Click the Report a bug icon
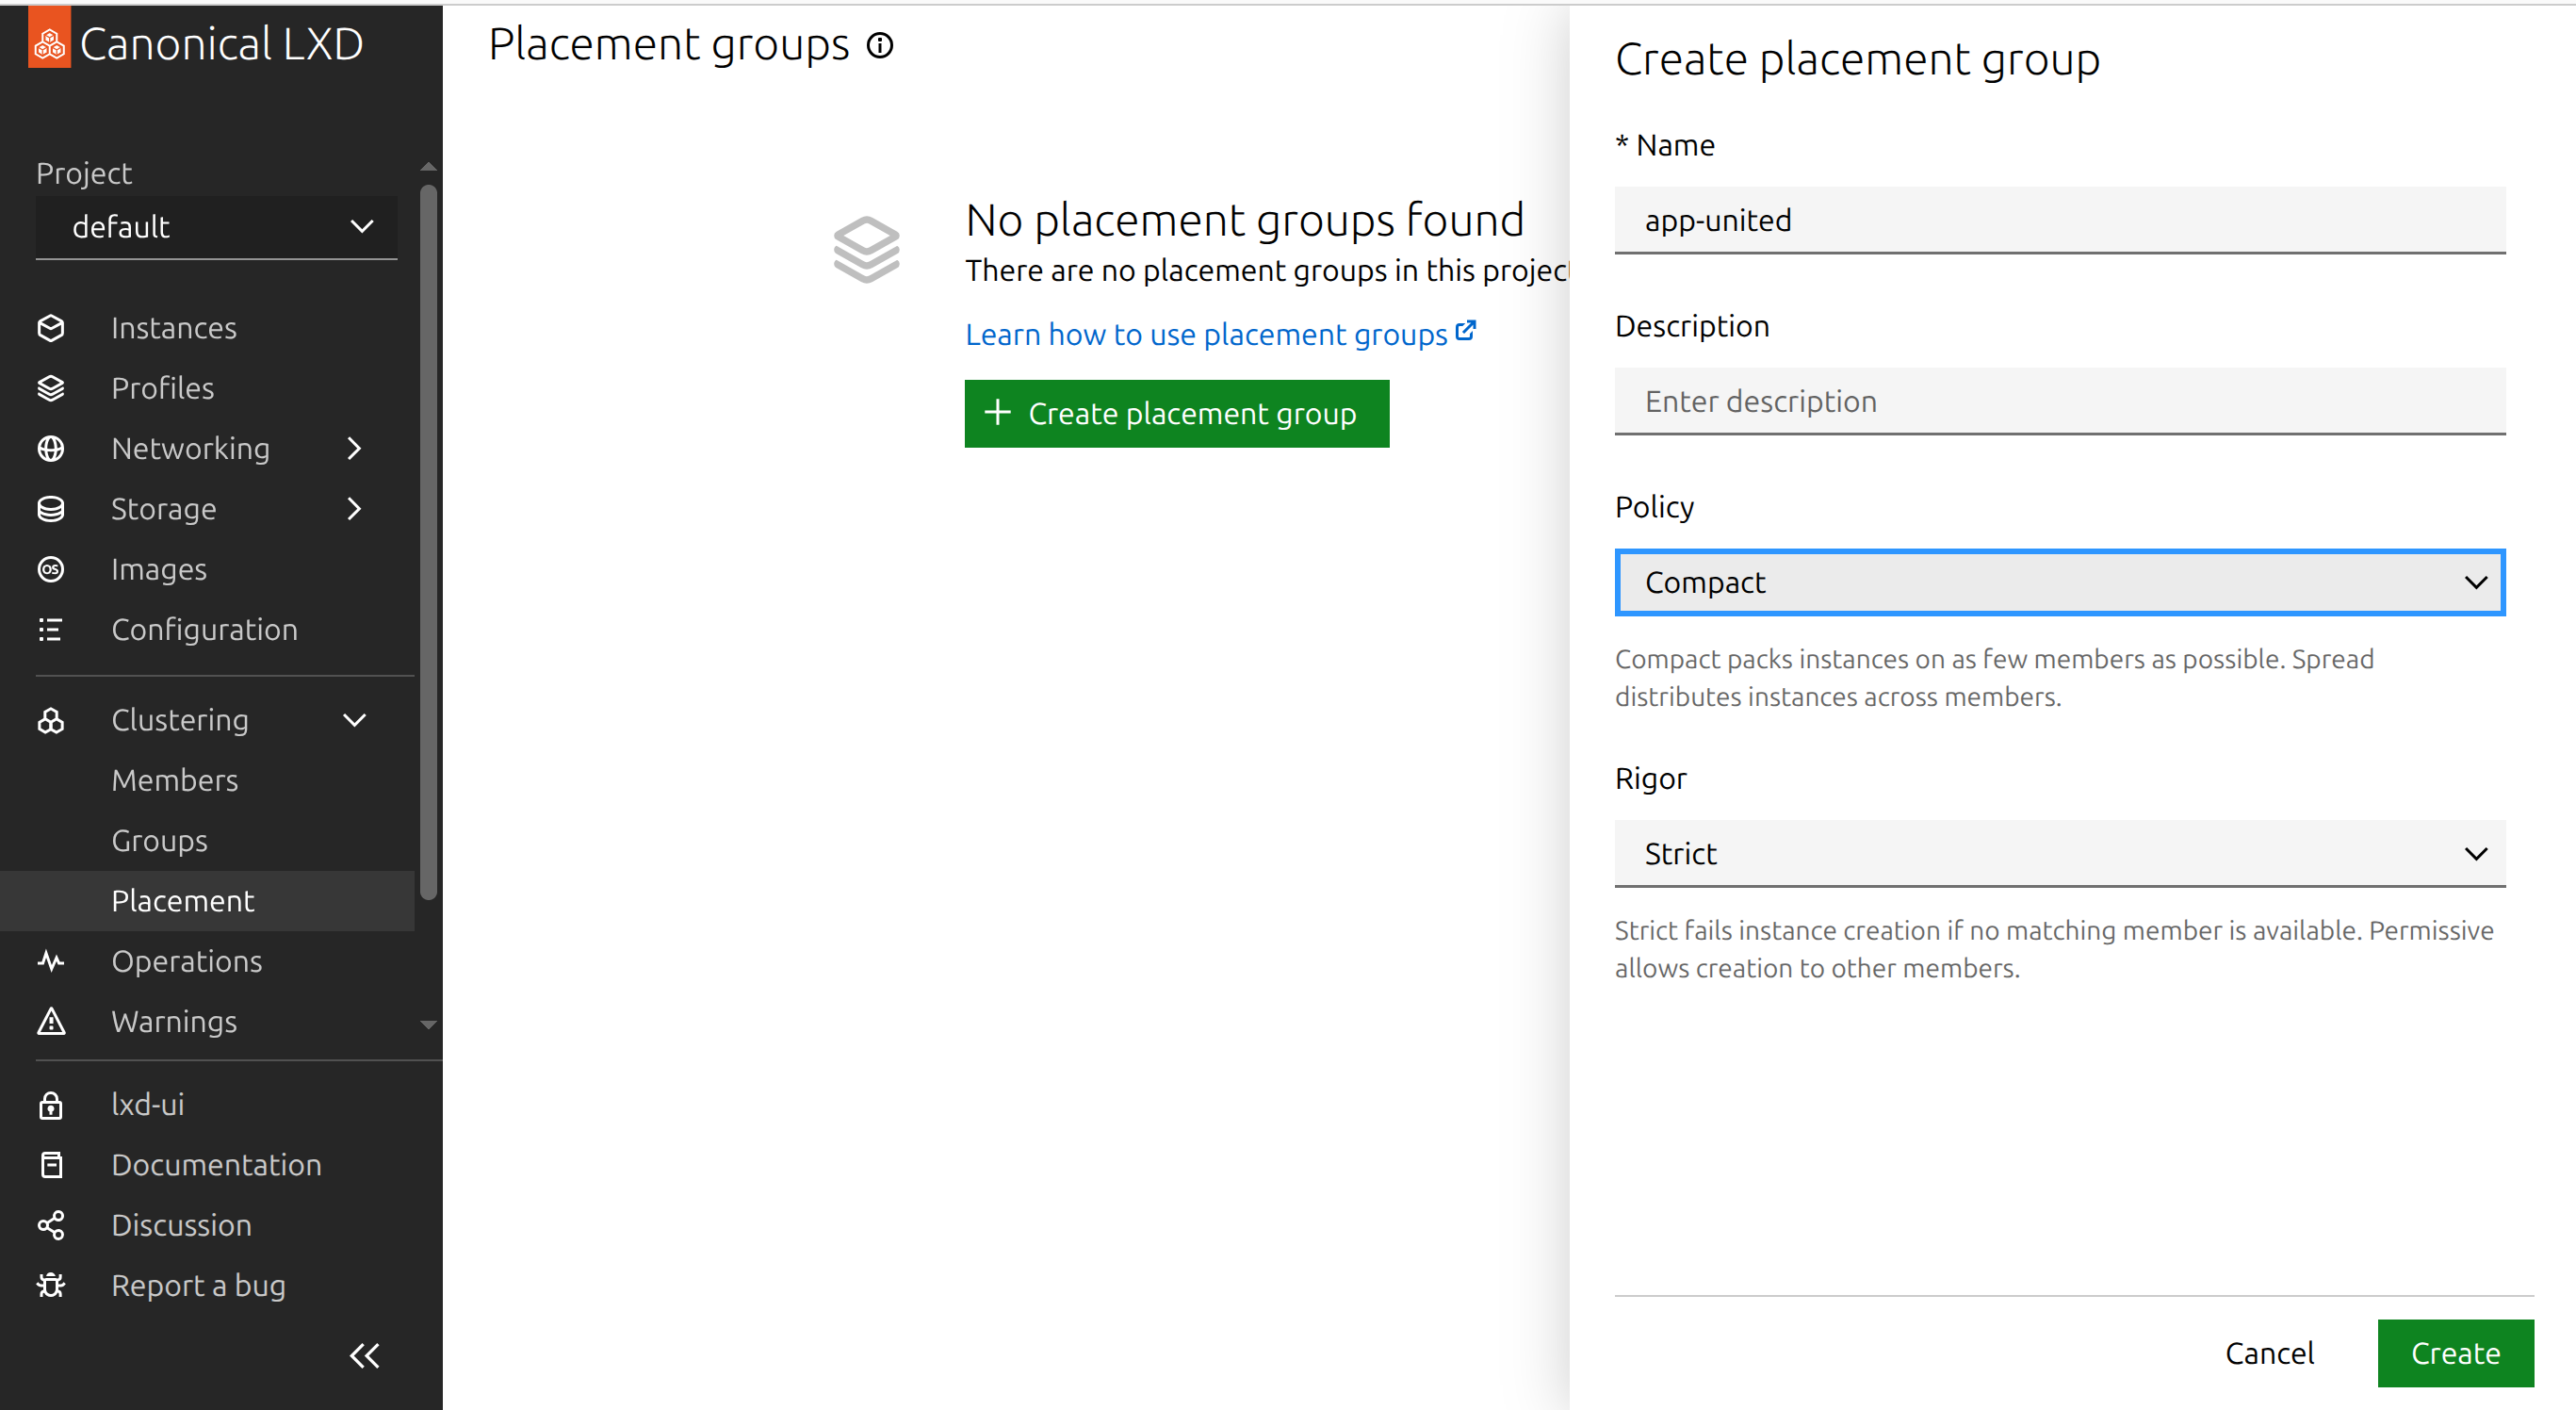Image resolution: width=2576 pixels, height=1410 pixels. pos(51,1285)
